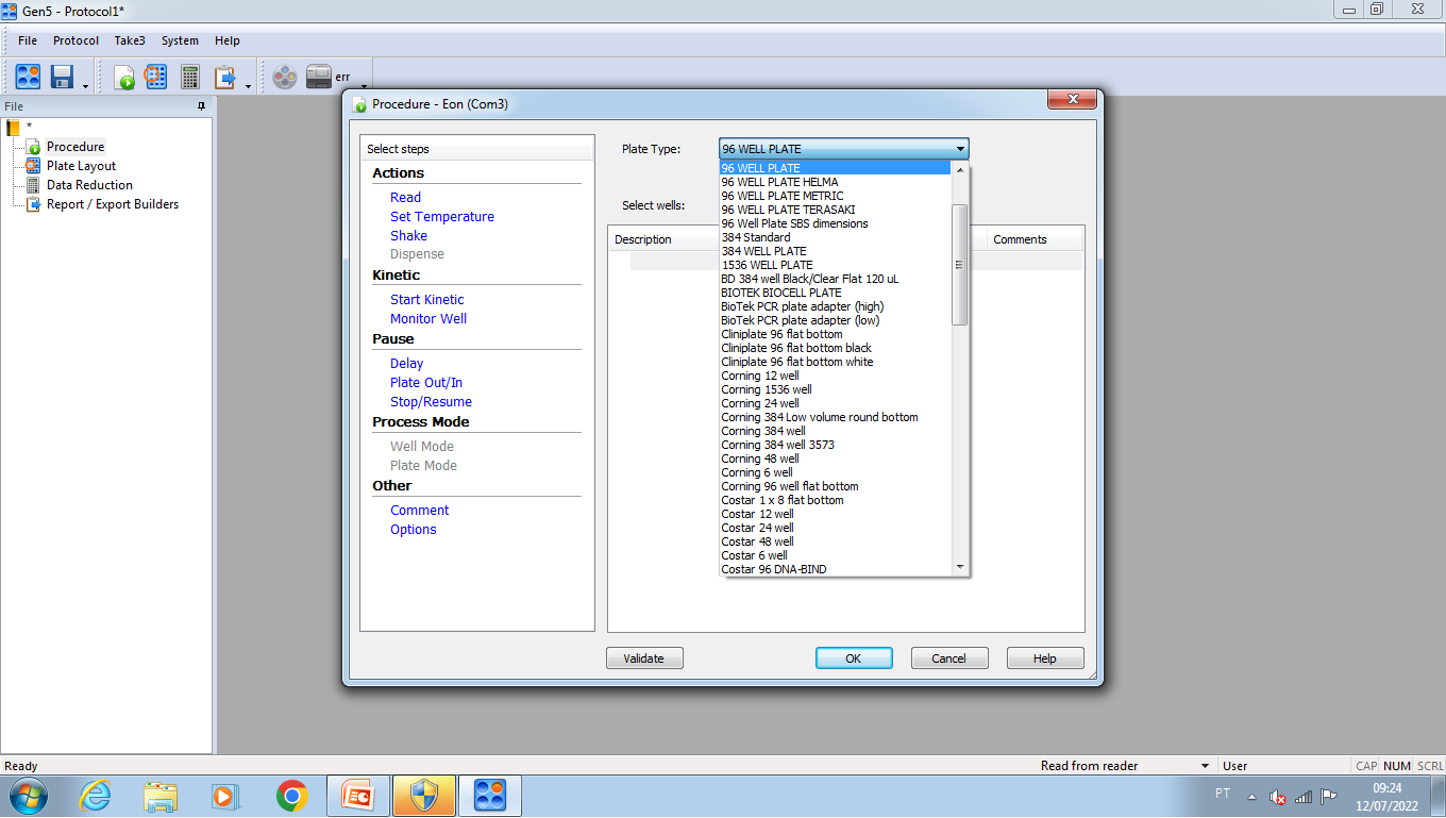Click the Validate button
Image resolution: width=1446 pixels, height=818 pixels.
click(644, 658)
